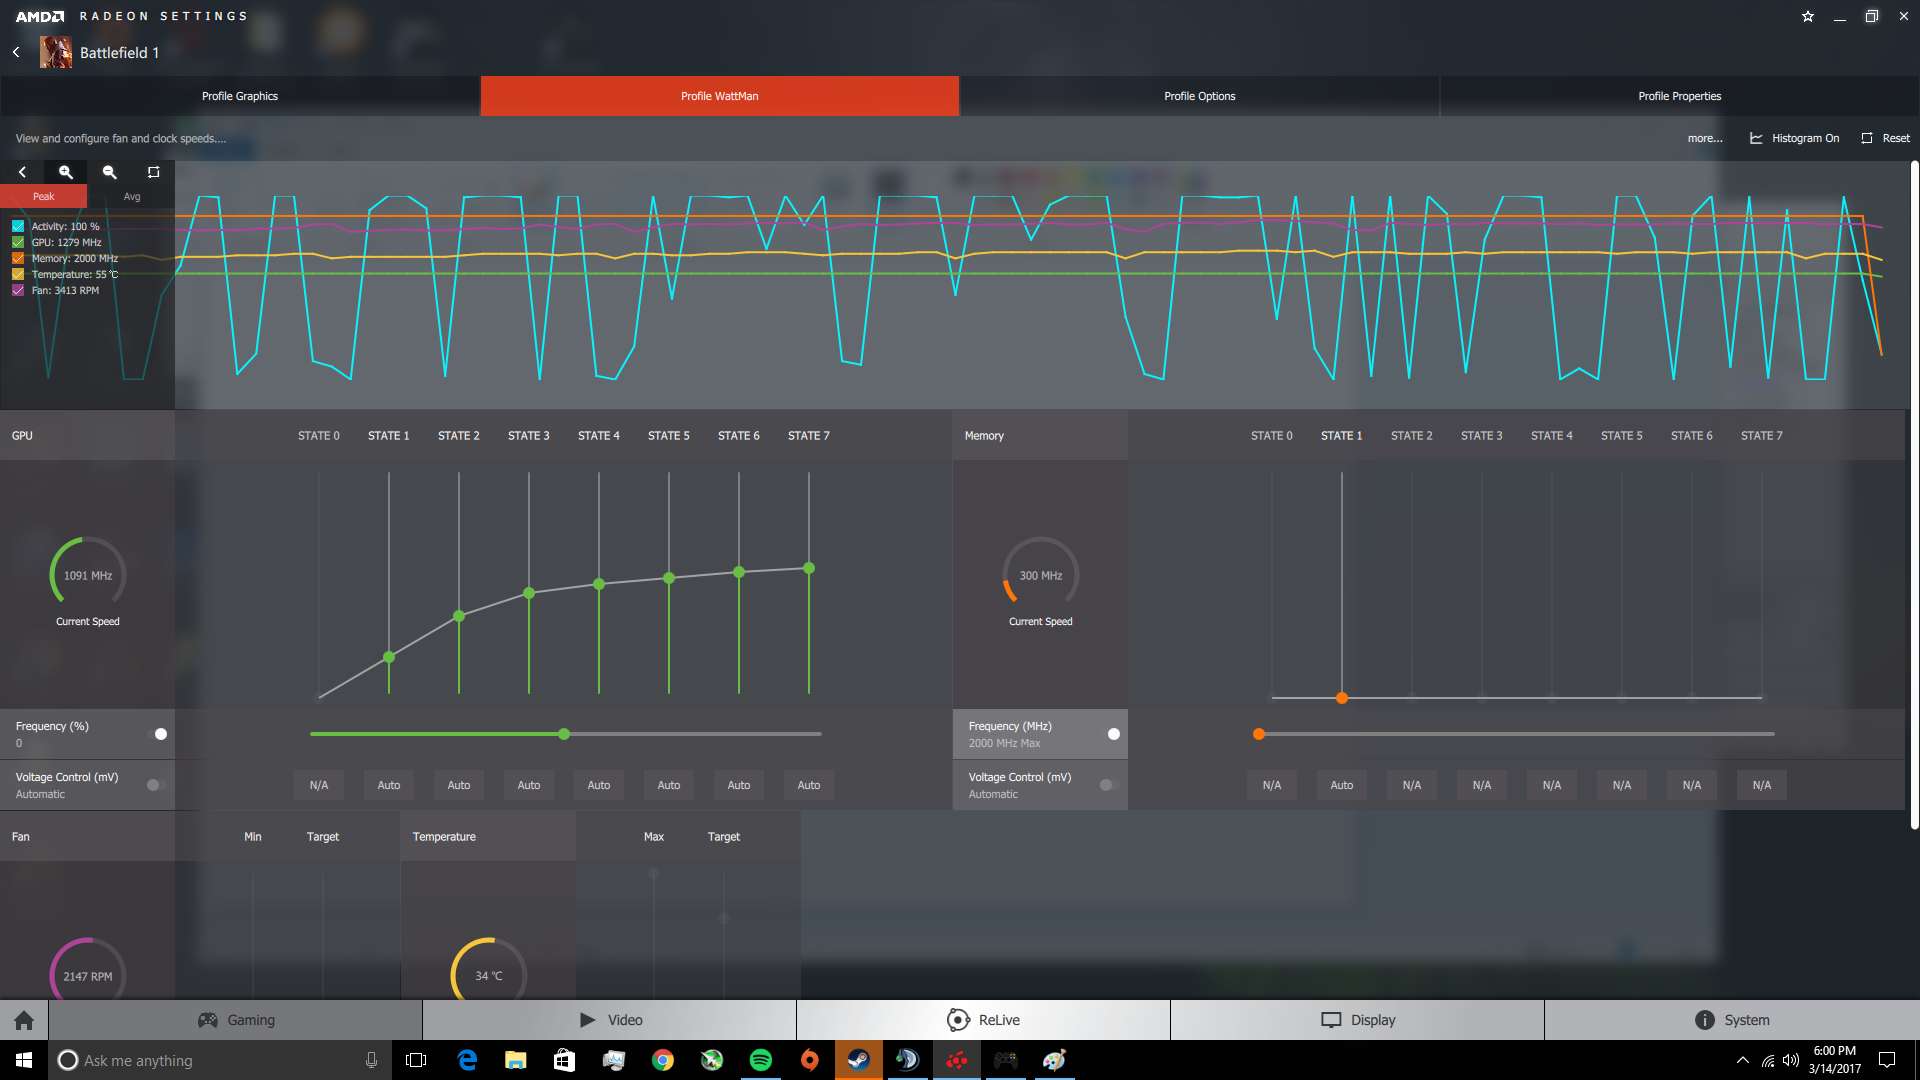Click the GPU frequency slider handle
The height and width of the screenshot is (1080, 1920).
[564, 734]
